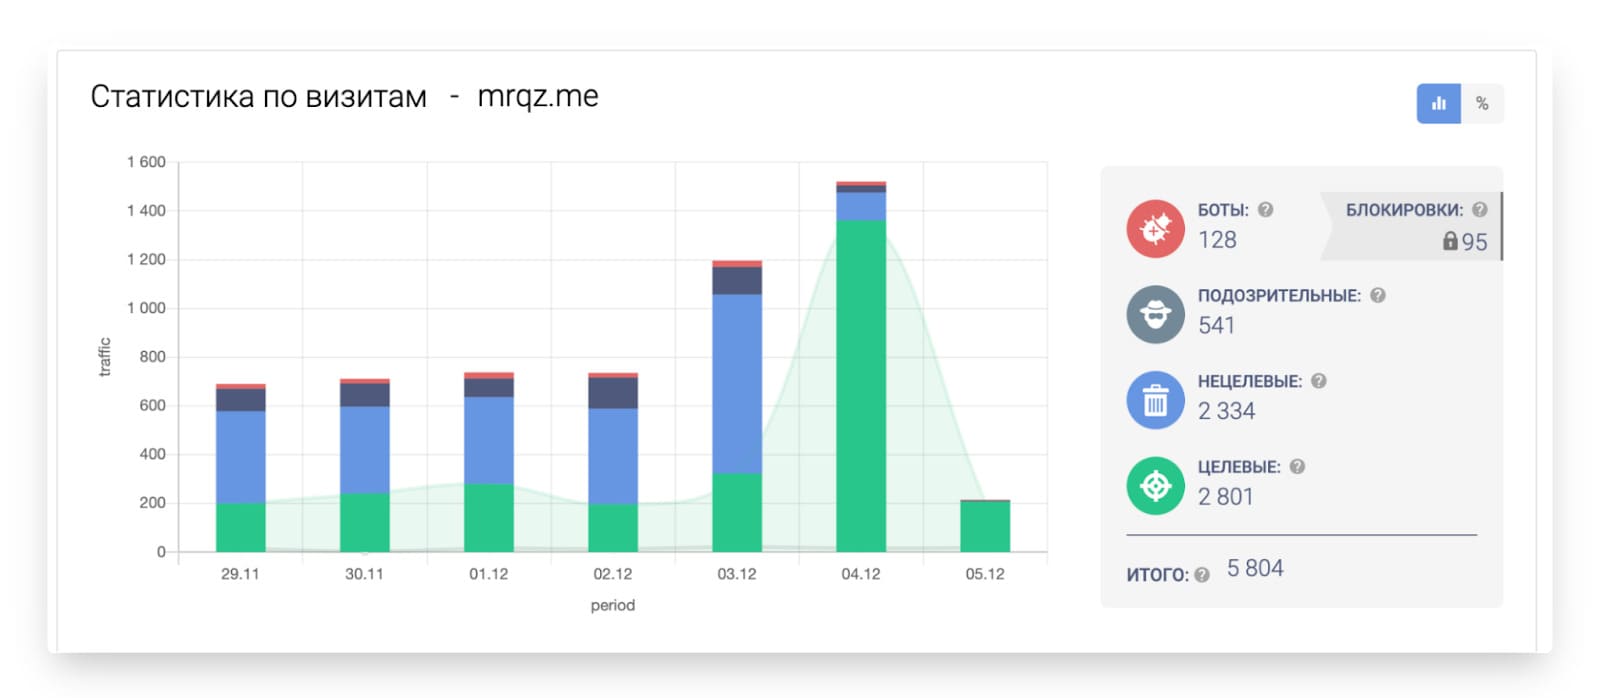Click the Итого label
Screen dimensions: 1600x698
point(1157,575)
